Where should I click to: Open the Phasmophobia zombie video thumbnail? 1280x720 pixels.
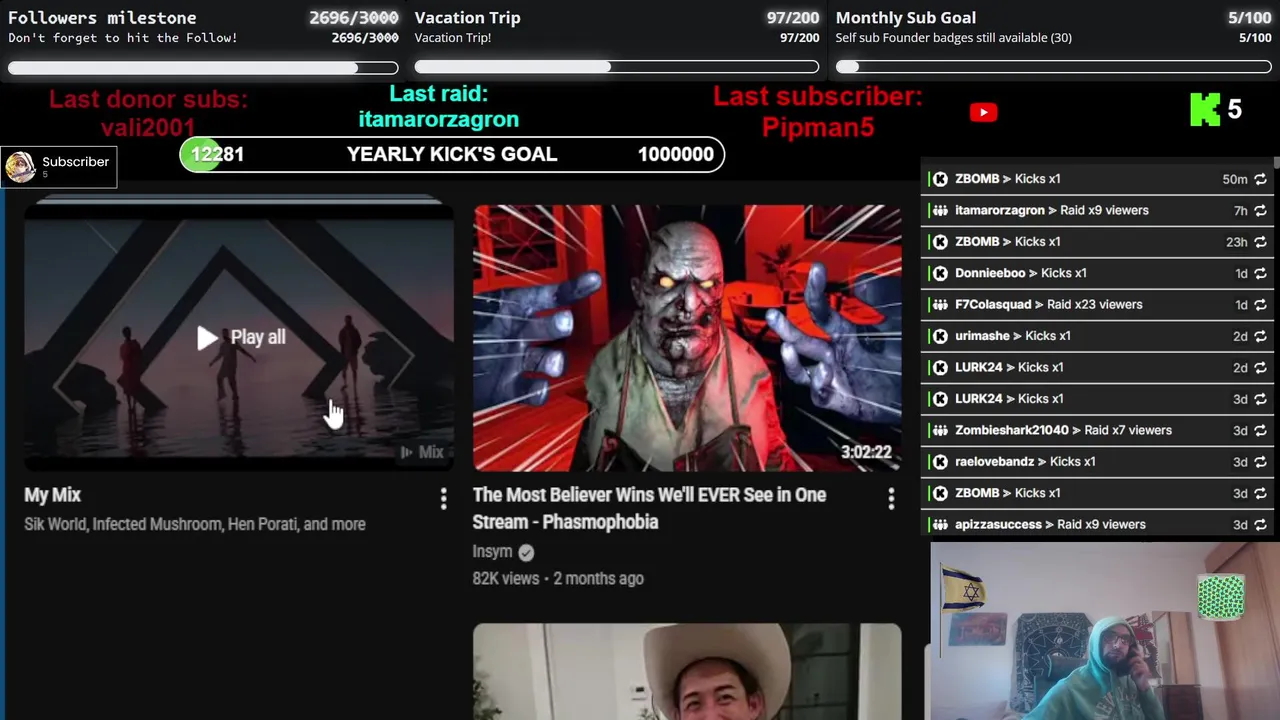687,338
